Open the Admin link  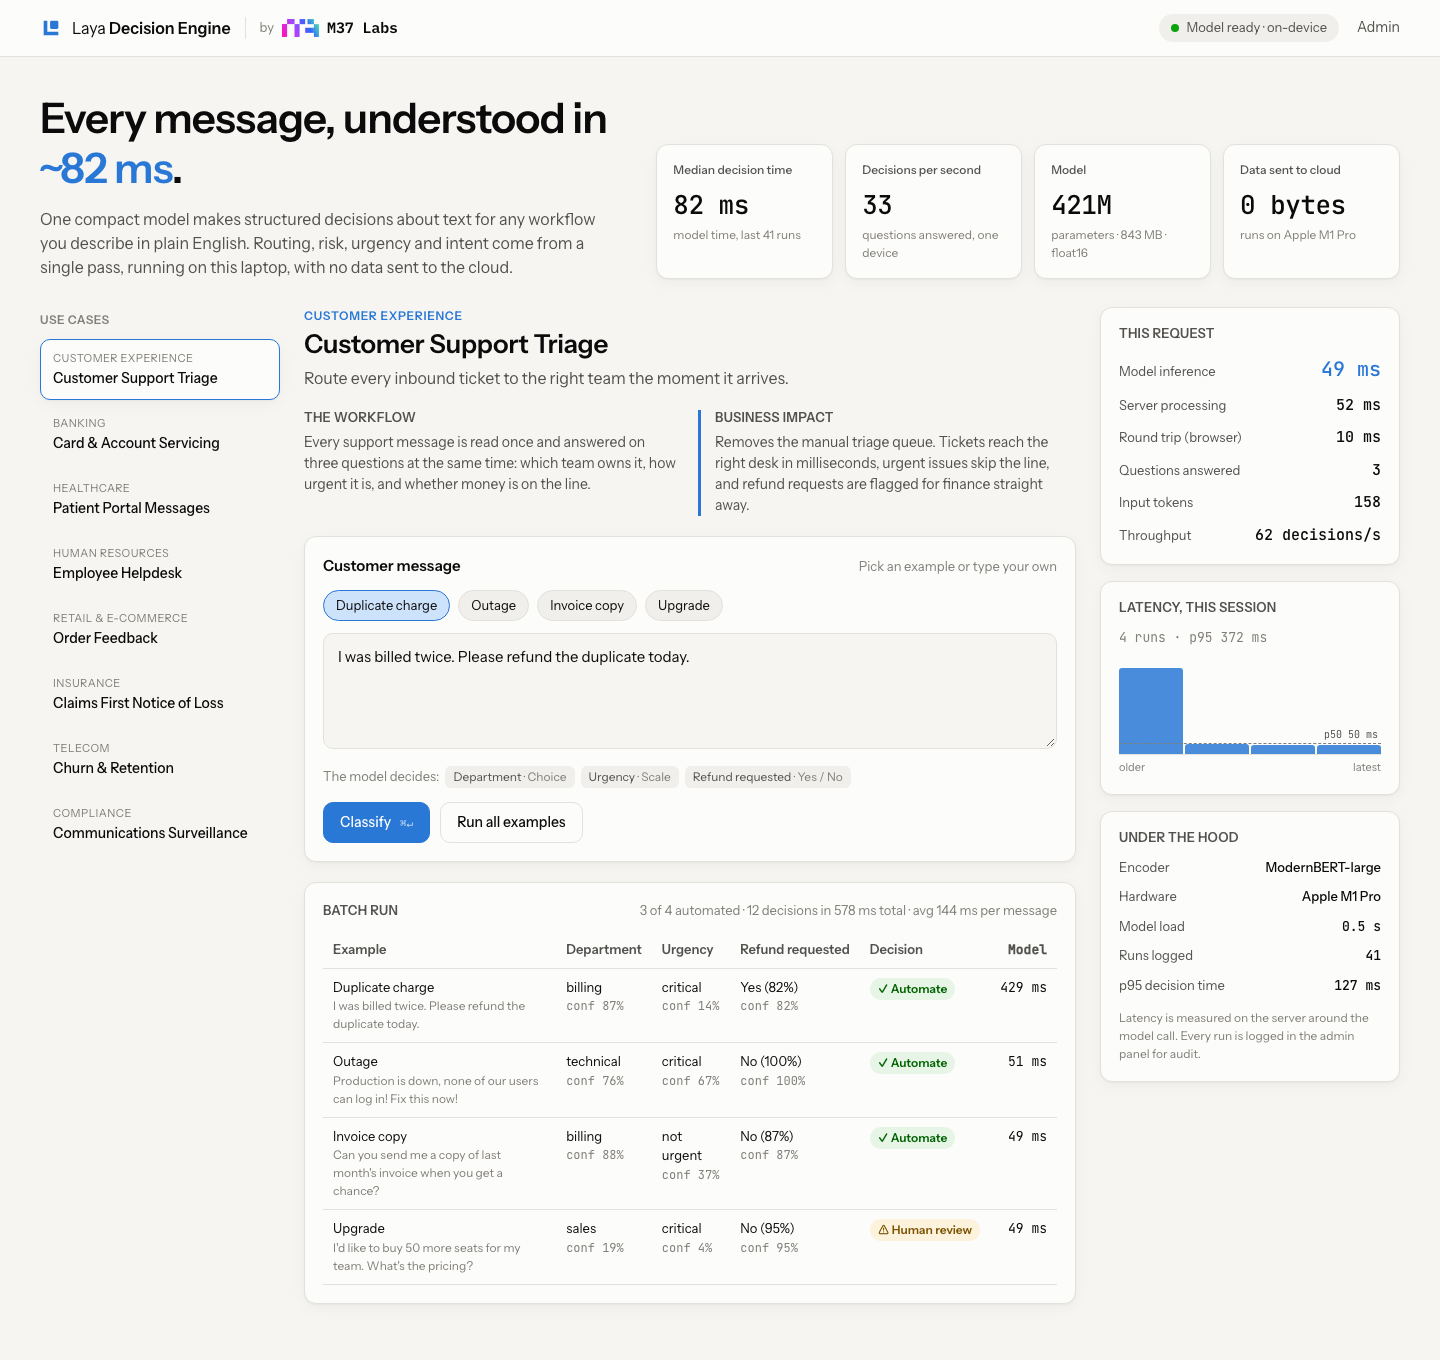click(1378, 28)
